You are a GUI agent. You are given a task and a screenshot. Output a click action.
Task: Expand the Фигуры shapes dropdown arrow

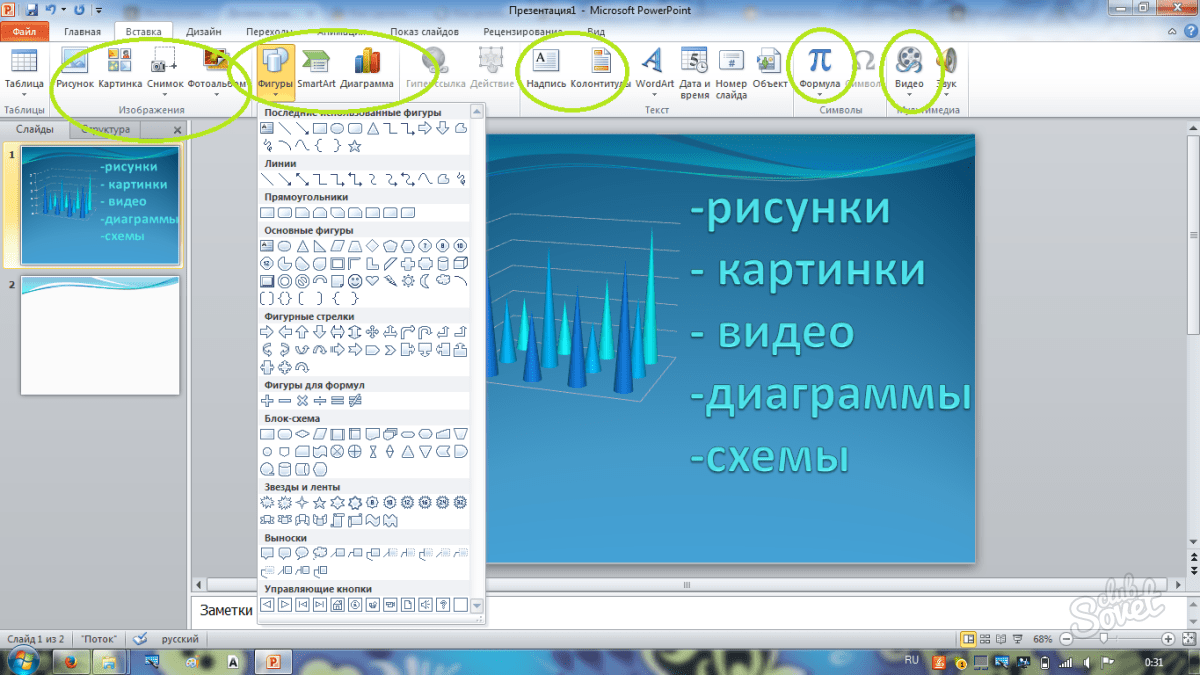pos(275,97)
